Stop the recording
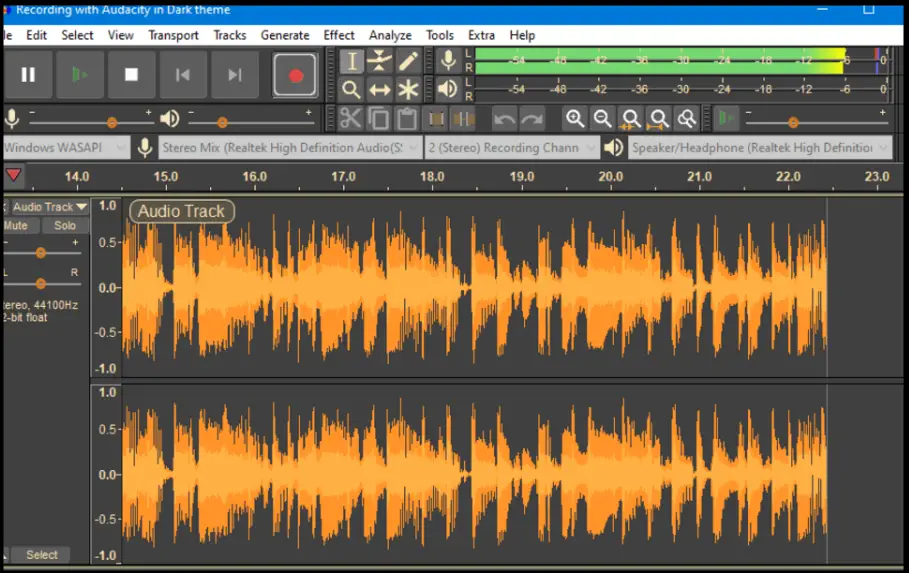The height and width of the screenshot is (573, 909). tap(132, 75)
